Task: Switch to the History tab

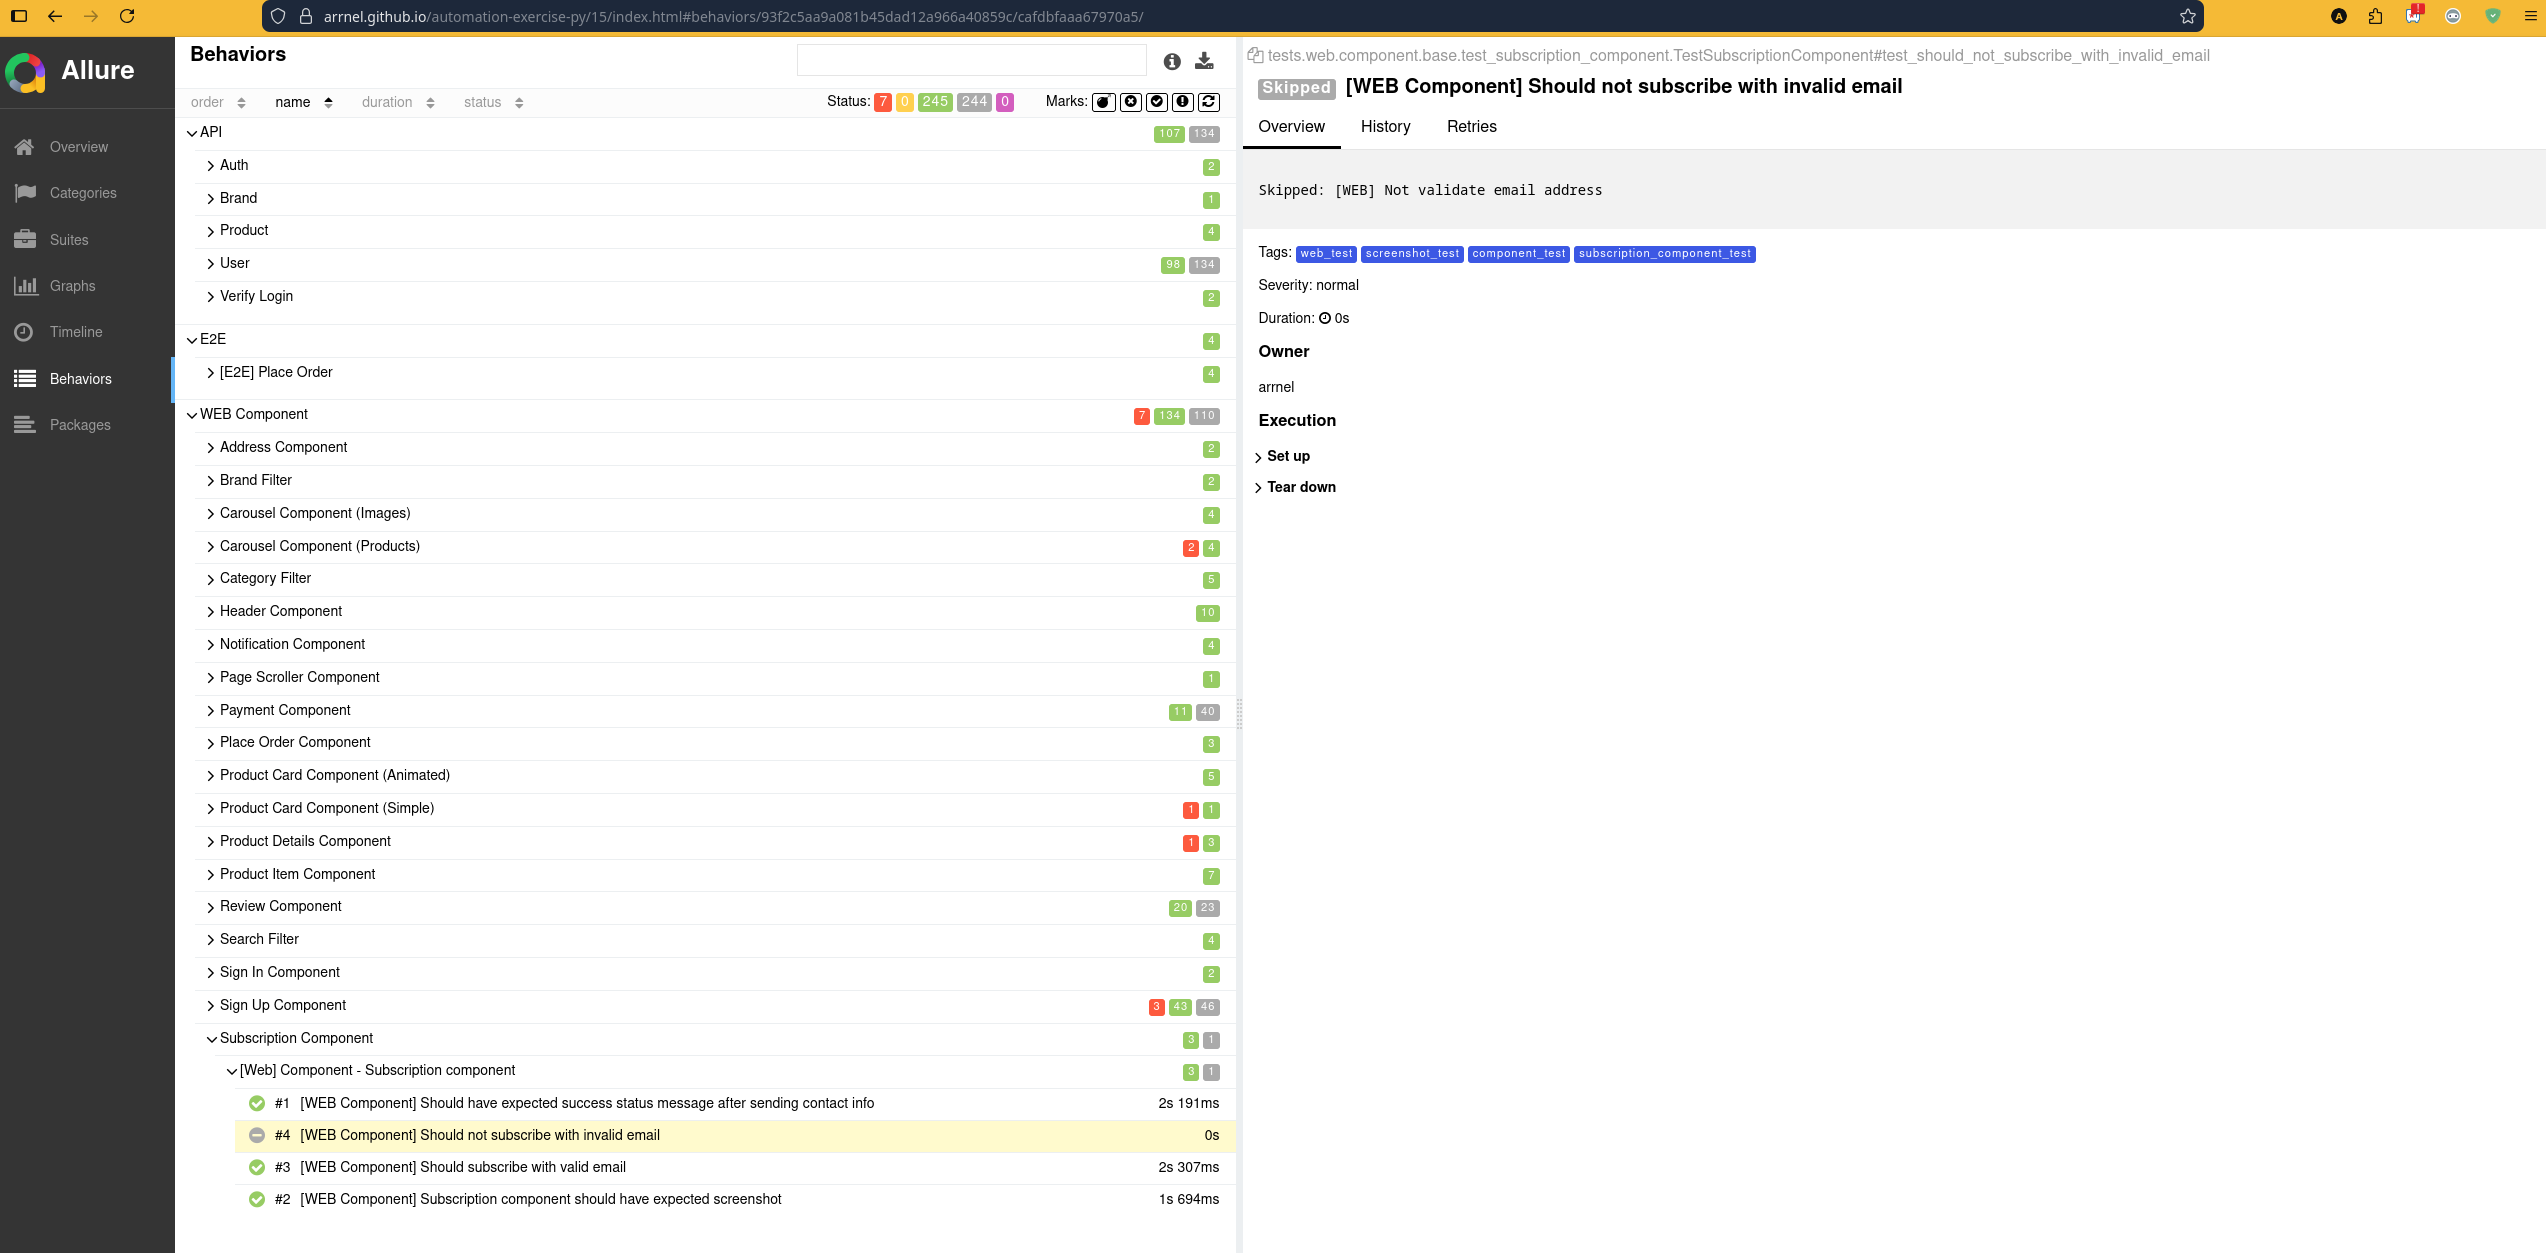Action: pyautogui.click(x=1385, y=127)
